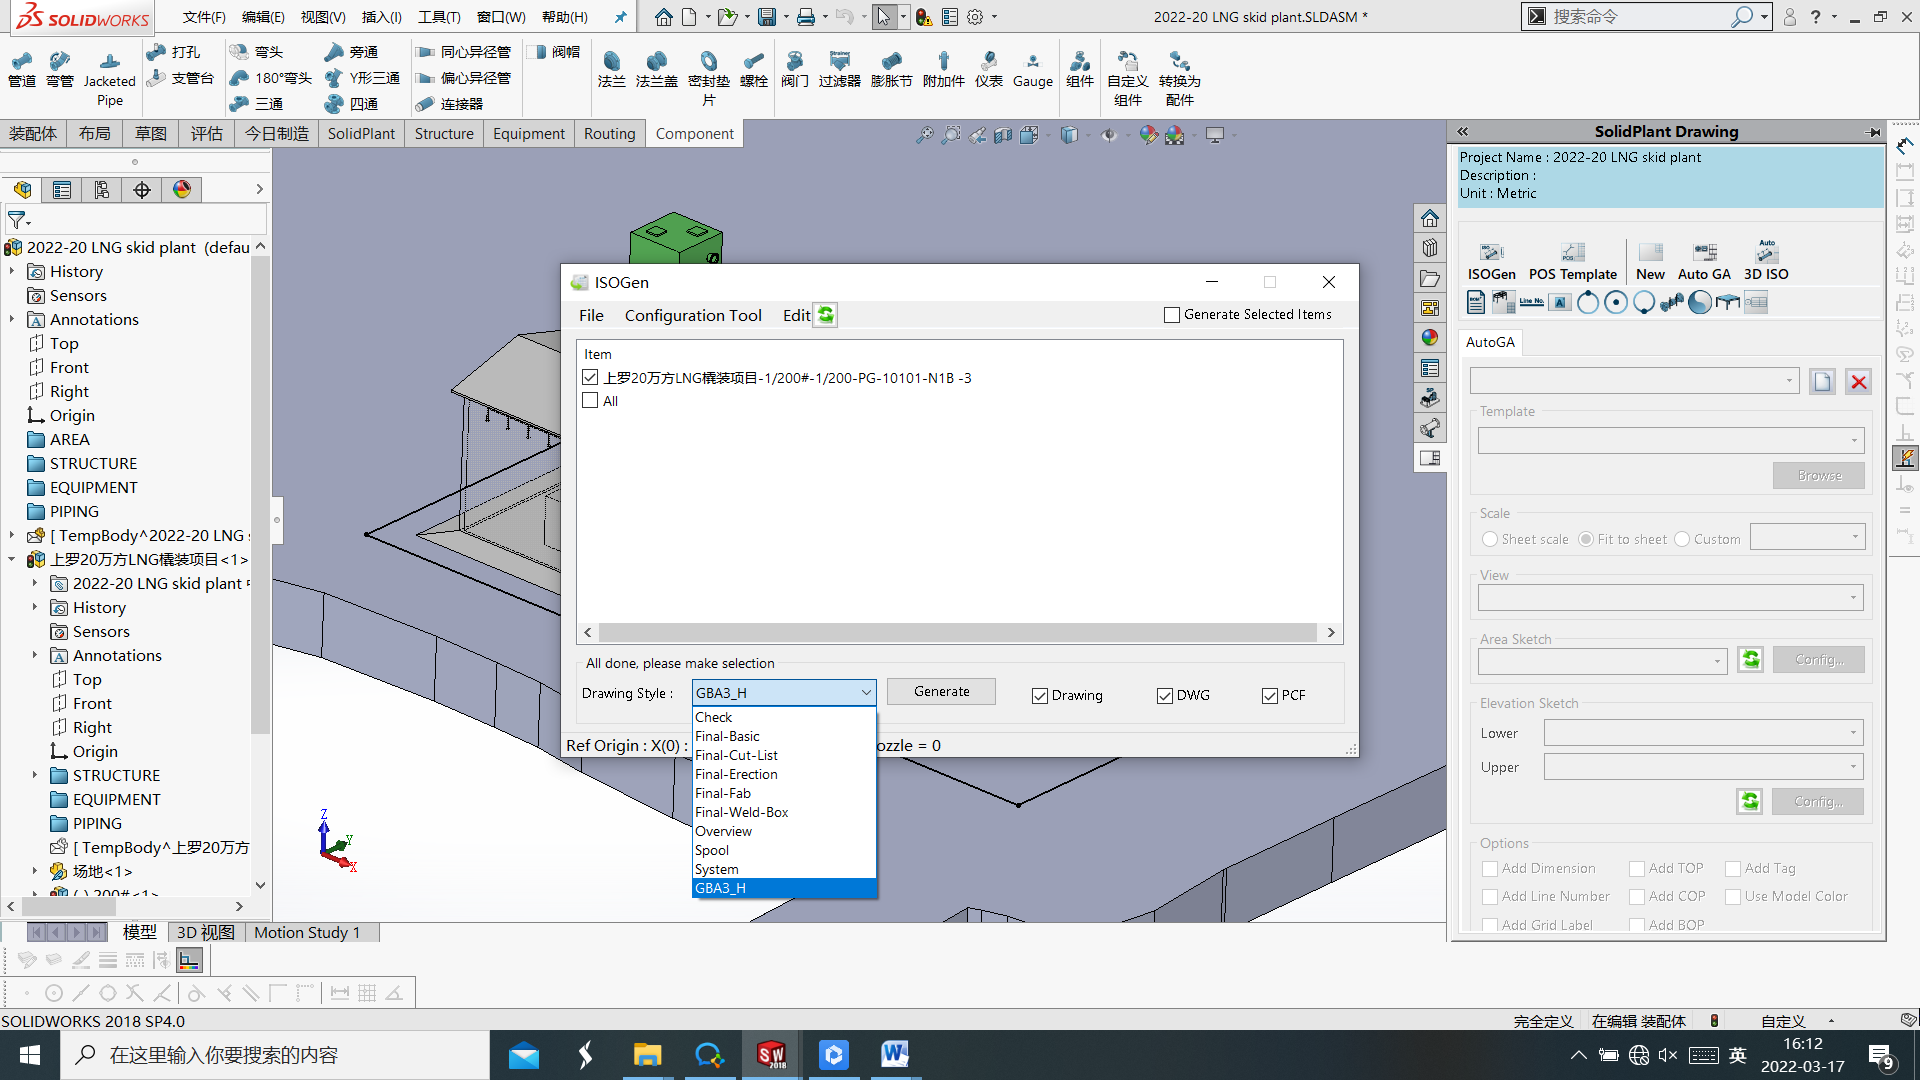Open the ISOGen File menu
Image resolution: width=1920 pixels, height=1080 pixels.
[591, 315]
